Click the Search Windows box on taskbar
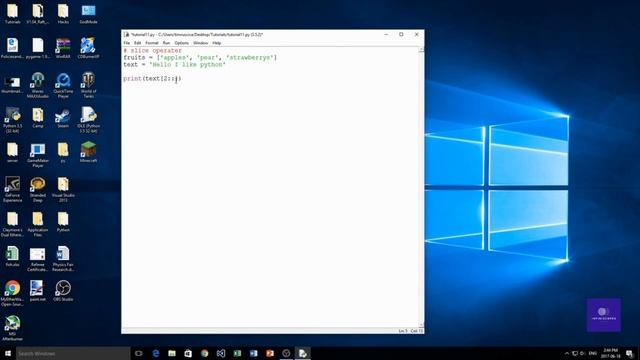The height and width of the screenshot is (360, 640). click(x=73, y=353)
